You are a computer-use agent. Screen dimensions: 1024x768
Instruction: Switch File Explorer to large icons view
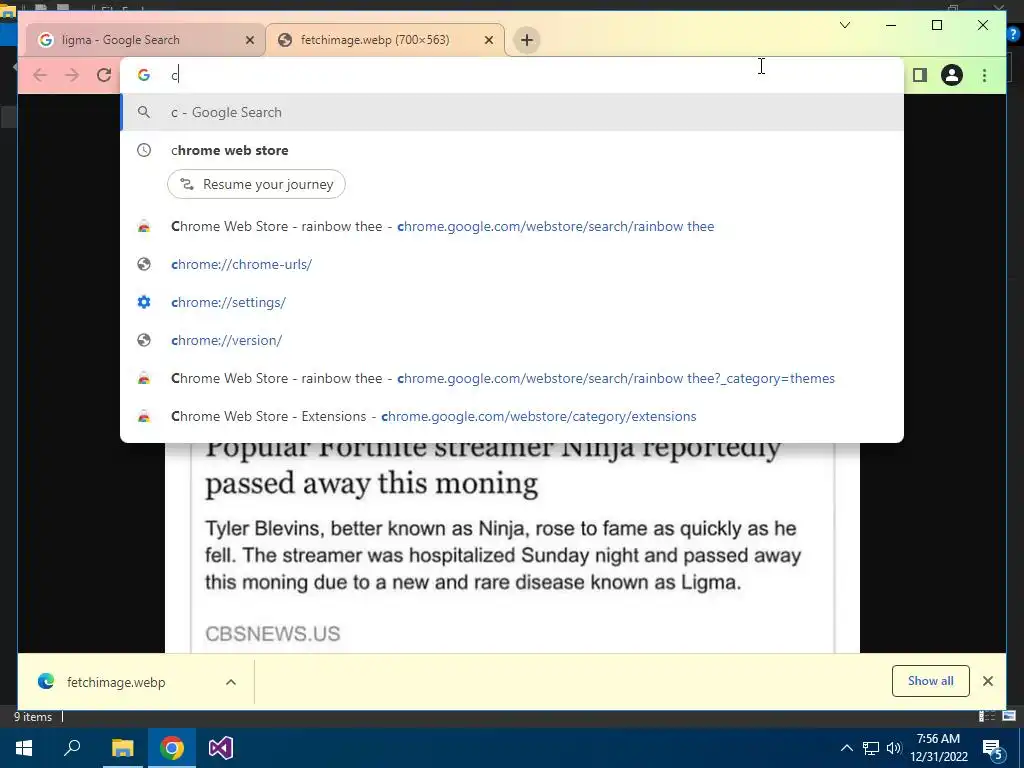(x=1009, y=716)
